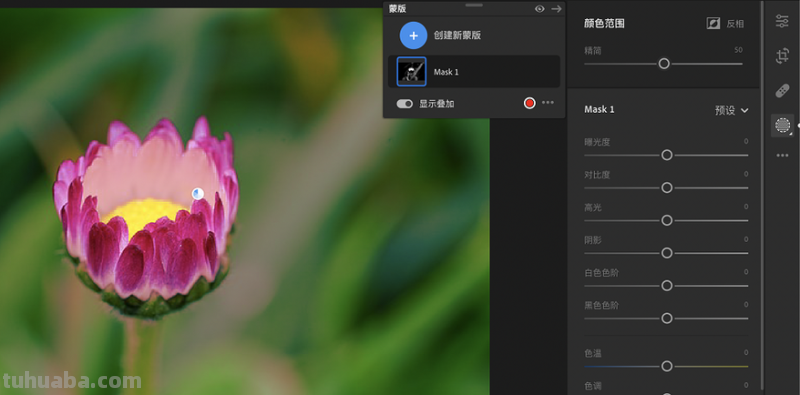Click the masks panel drag handle
Viewport: 800px width, 395px height.
(x=474, y=5)
